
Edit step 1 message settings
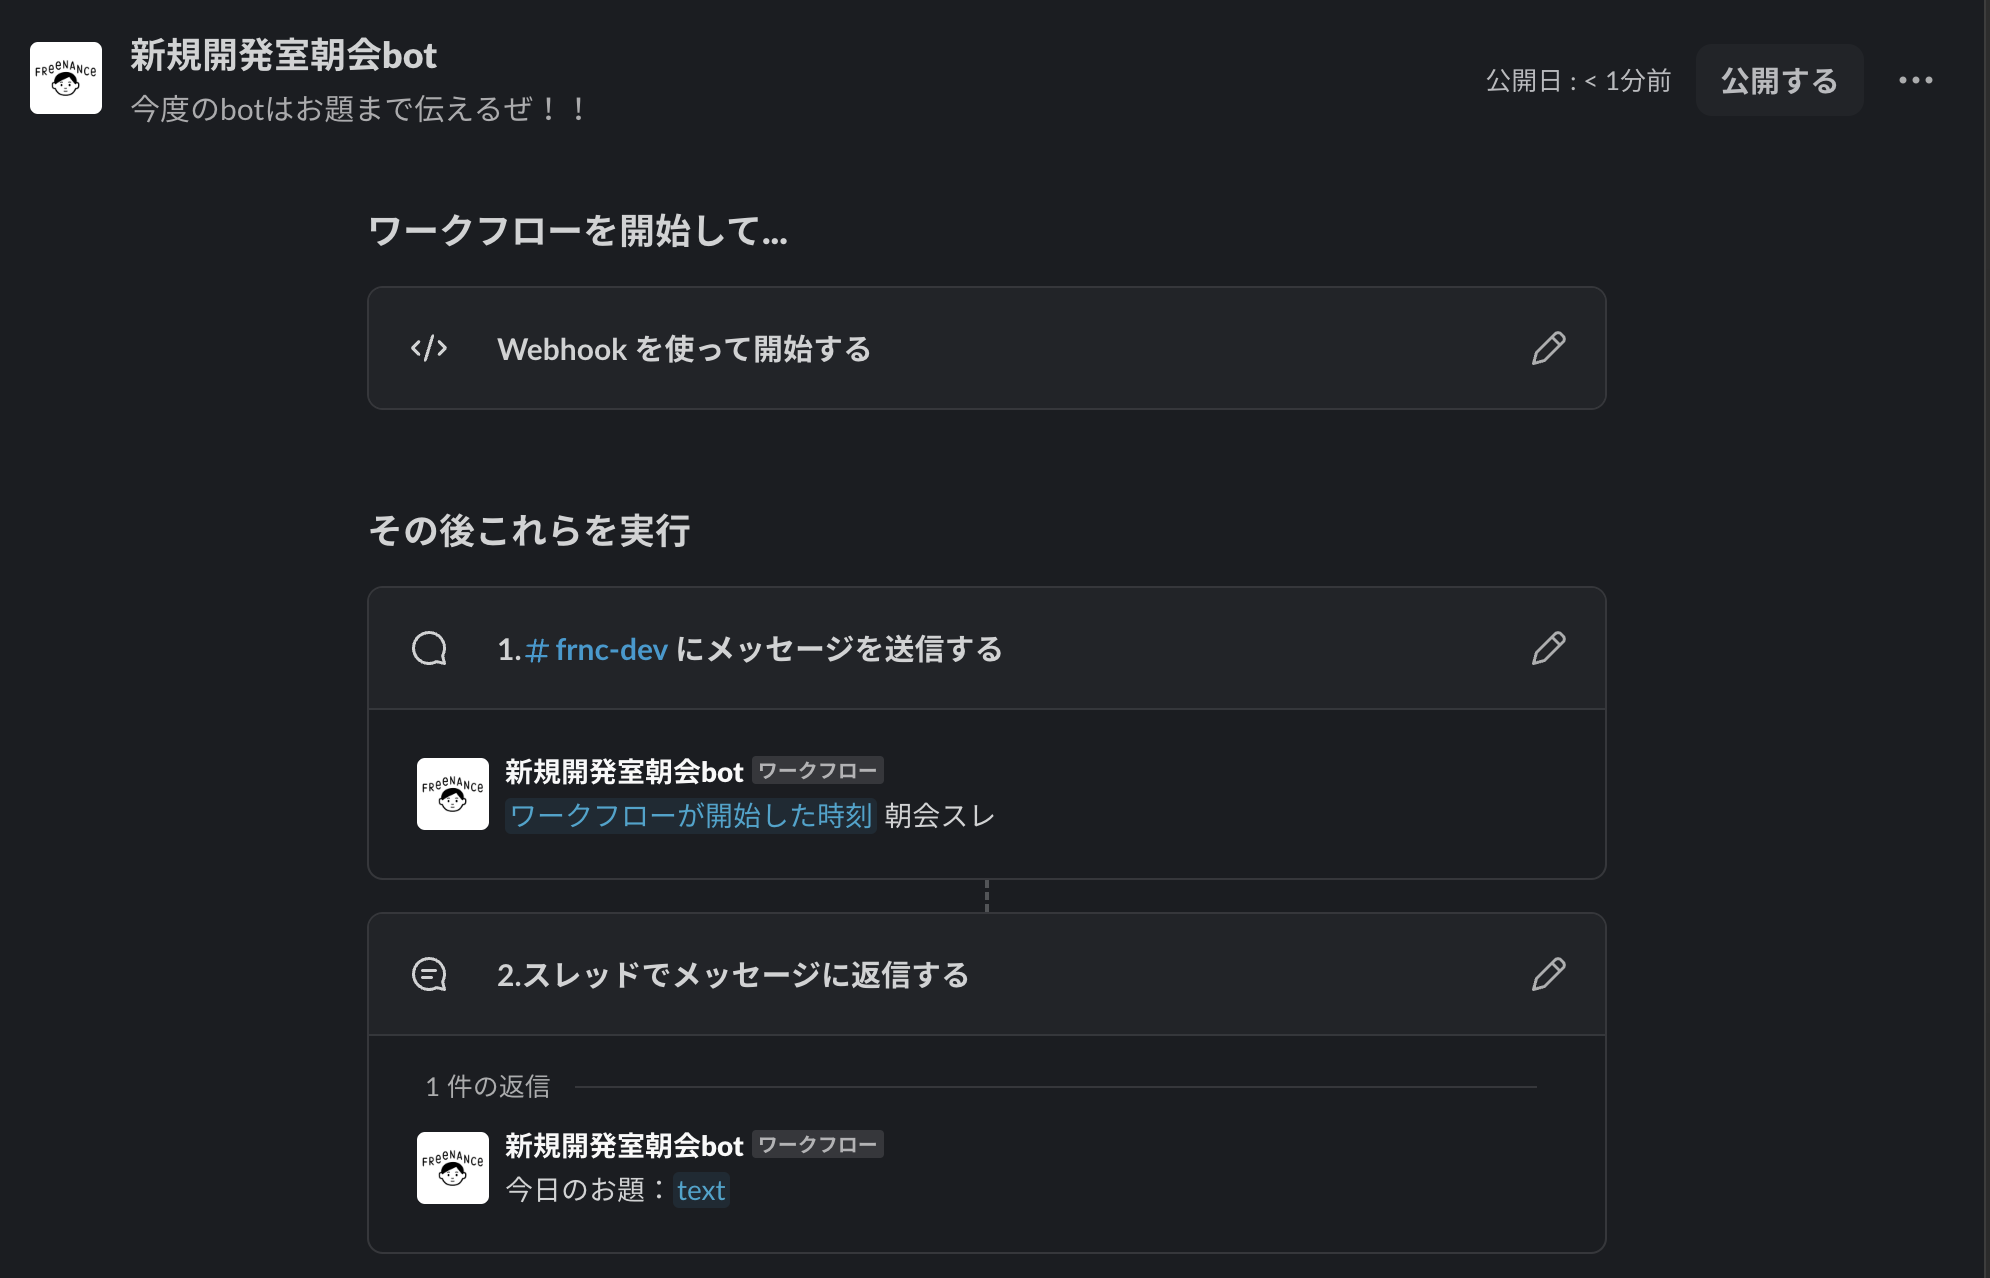coord(1549,649)
